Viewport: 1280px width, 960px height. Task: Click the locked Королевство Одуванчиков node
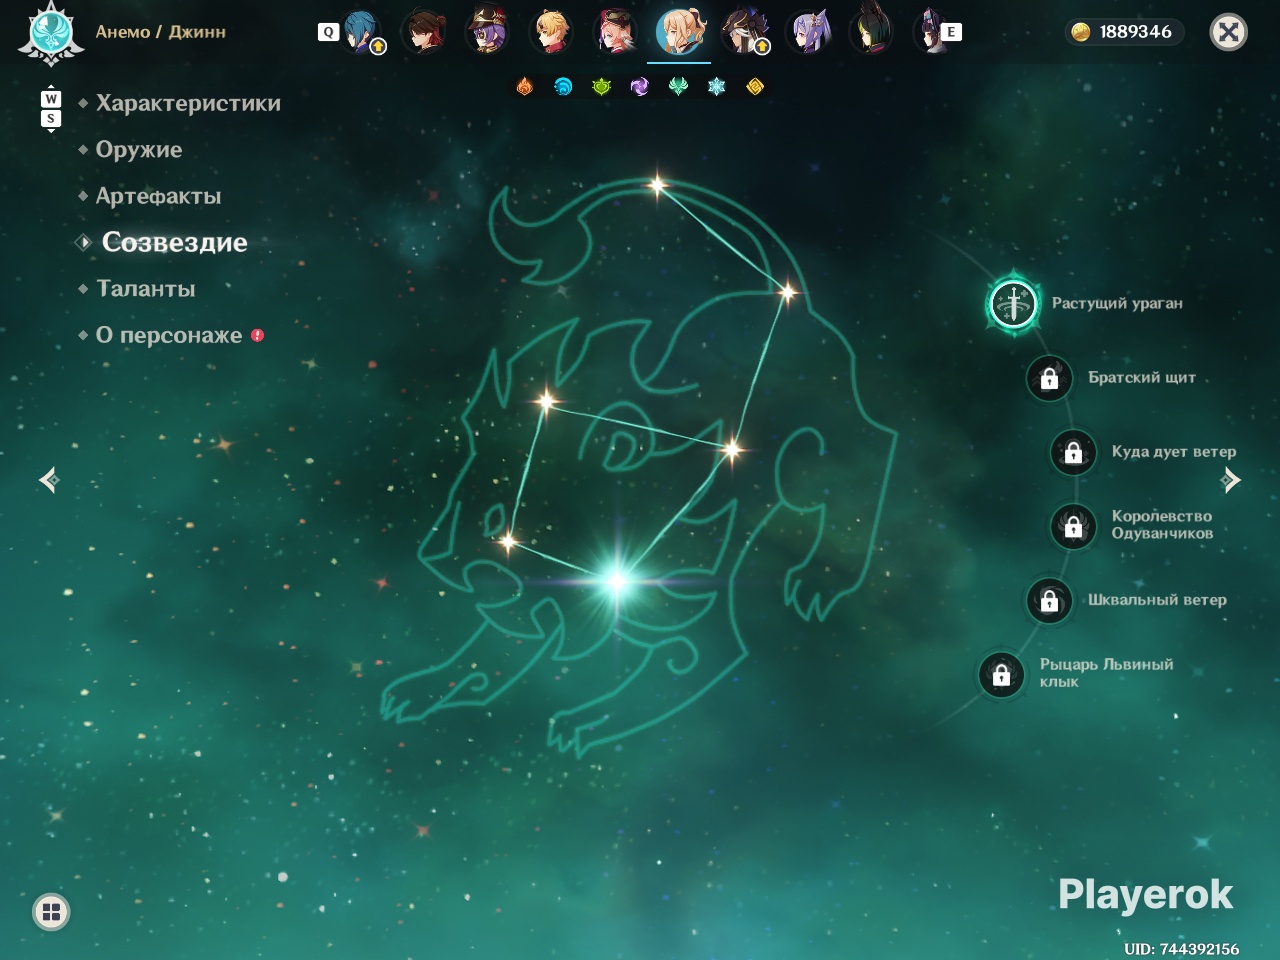[x=1073, y=525]
